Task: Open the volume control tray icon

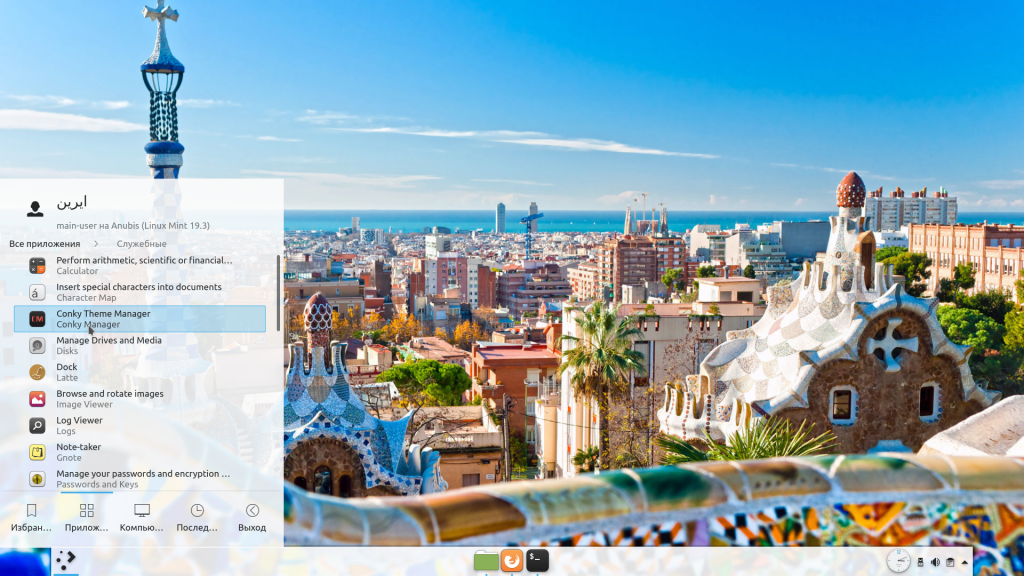Action: (935, 562)
